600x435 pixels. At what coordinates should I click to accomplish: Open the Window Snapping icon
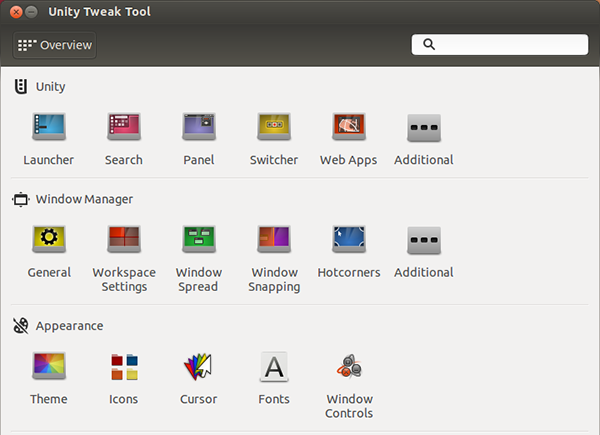coord(274,239)
